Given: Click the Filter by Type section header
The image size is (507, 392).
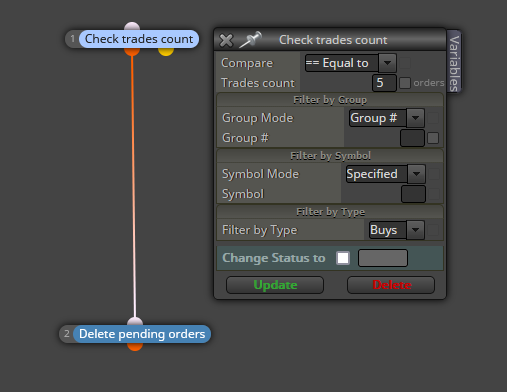Looking at the screenshot, I should click(x=330, y=212).
